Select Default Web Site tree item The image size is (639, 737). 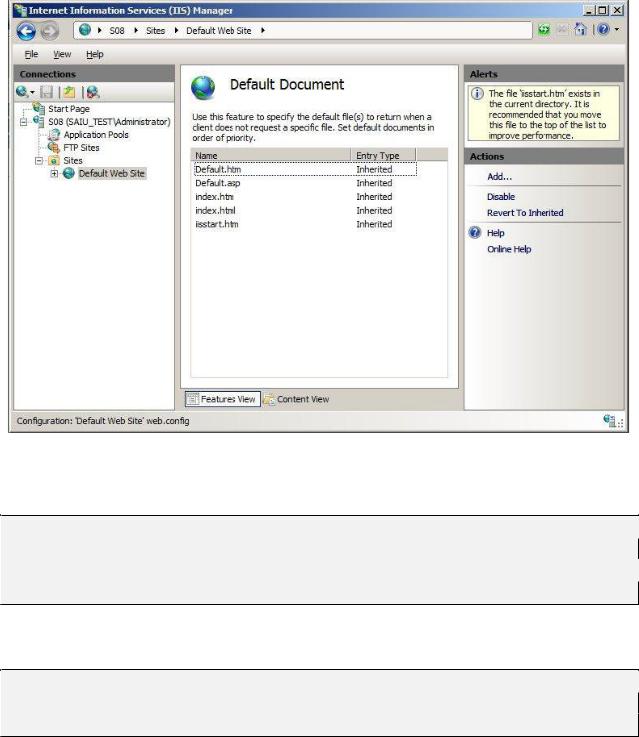point(112,173)
